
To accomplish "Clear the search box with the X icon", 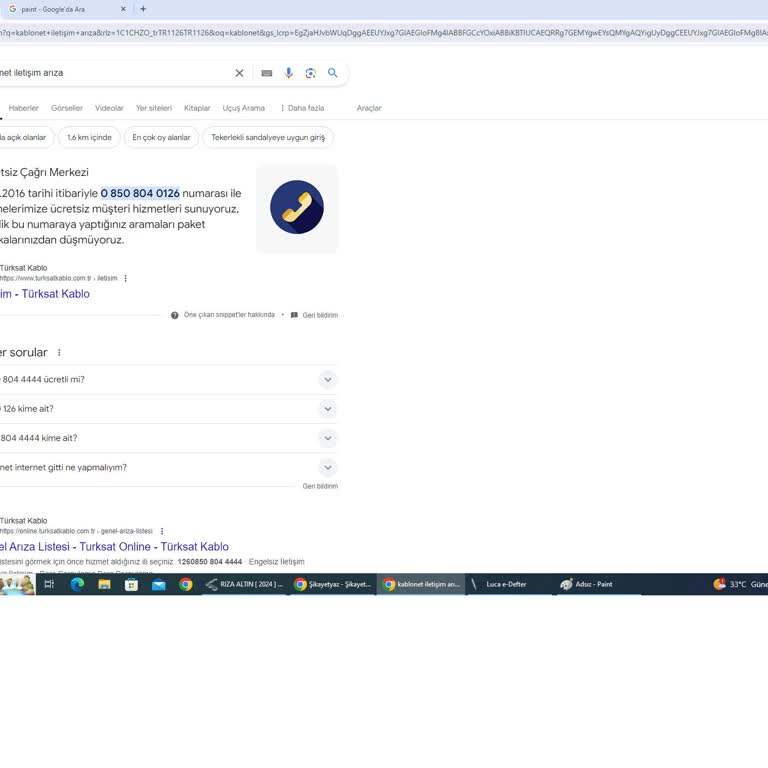I will [x=240, y=73].
